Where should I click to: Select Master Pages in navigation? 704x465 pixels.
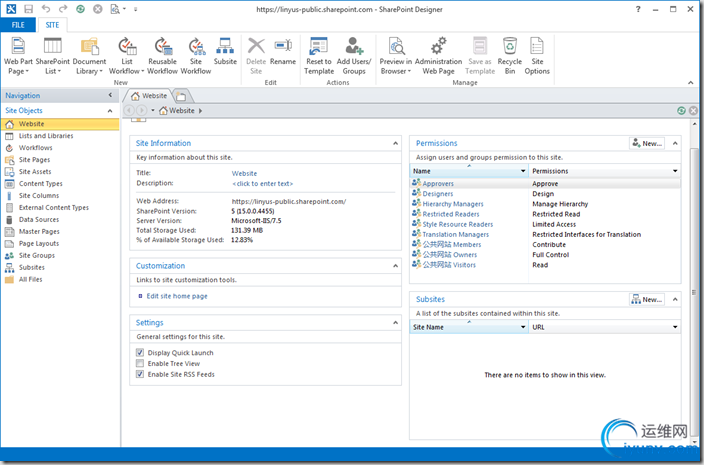point(39,231)
